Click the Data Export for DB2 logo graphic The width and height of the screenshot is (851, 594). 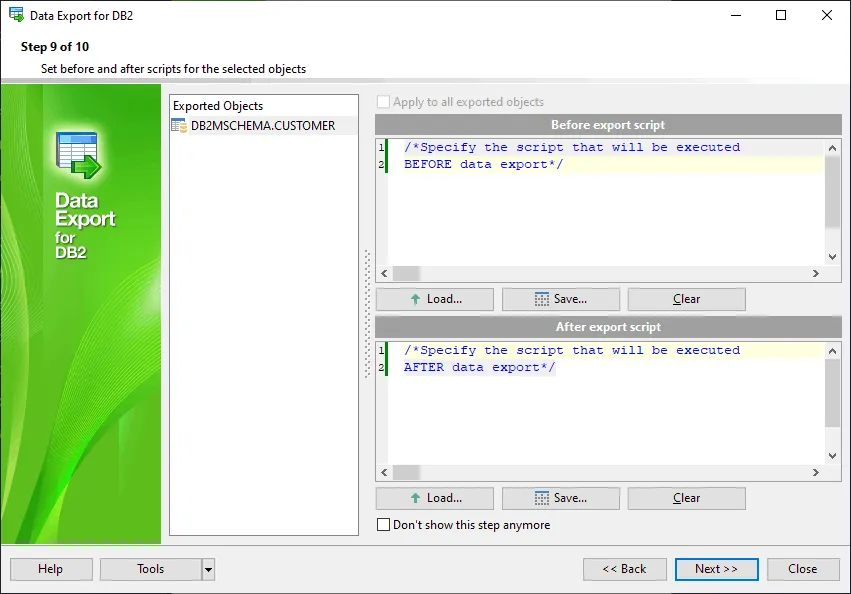pyautogui.click(x=79, y=155)
